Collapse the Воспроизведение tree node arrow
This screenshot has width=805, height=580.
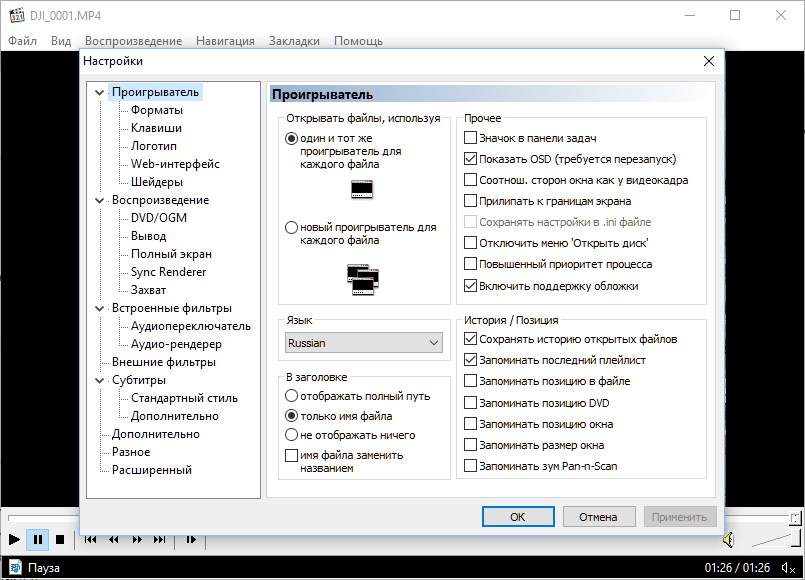100,201
